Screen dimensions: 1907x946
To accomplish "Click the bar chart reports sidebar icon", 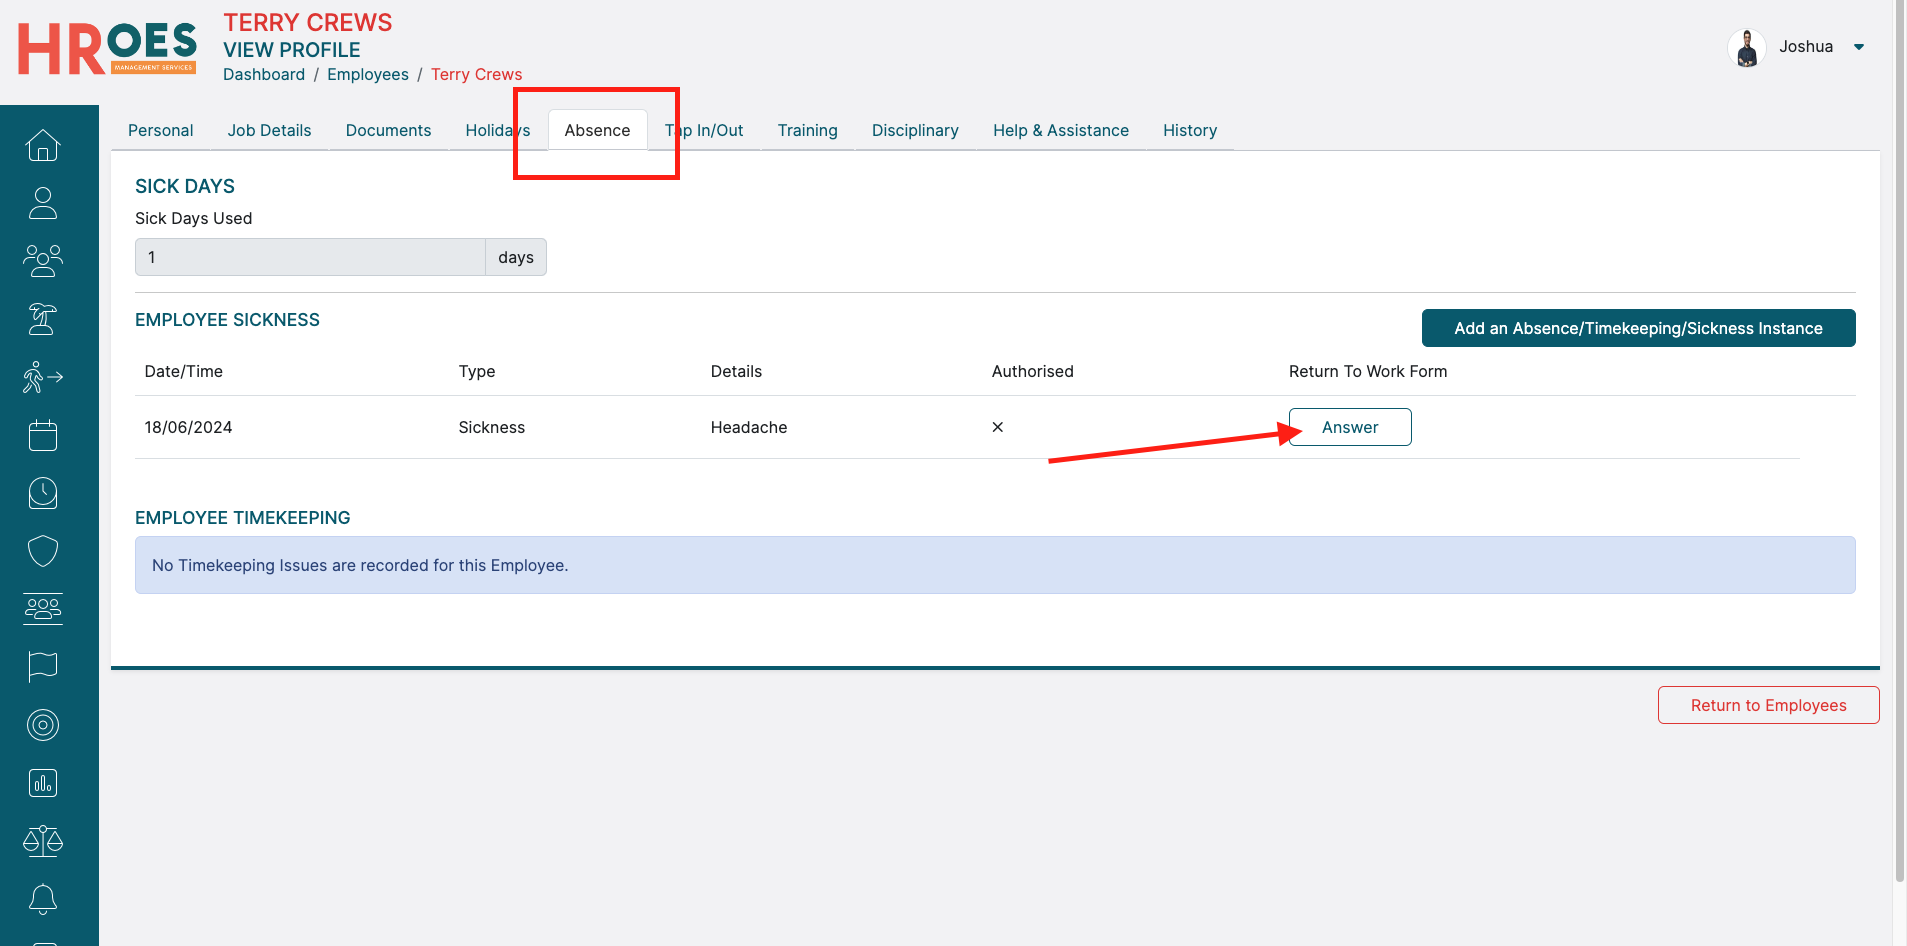I will [x=42, y=783].
